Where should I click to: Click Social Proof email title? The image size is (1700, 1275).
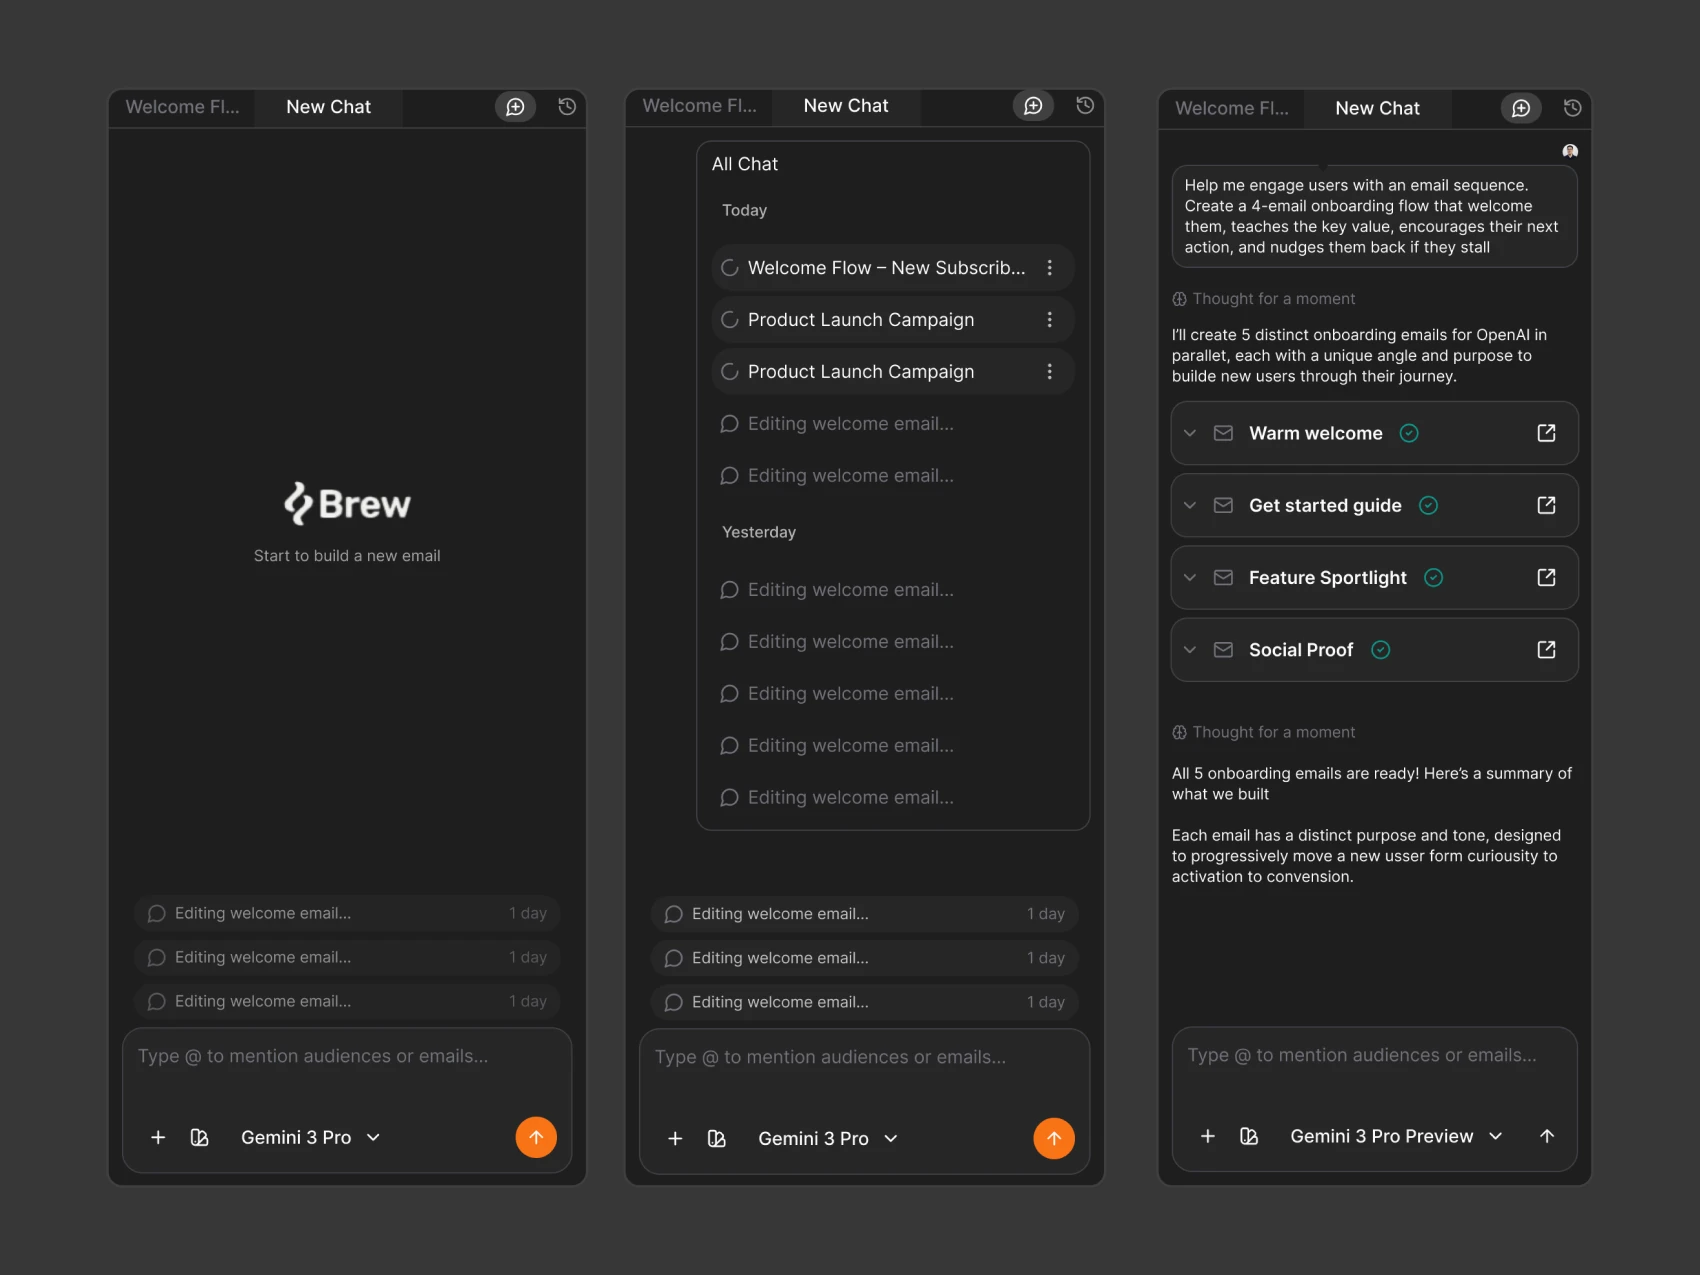click(1301, 650)
